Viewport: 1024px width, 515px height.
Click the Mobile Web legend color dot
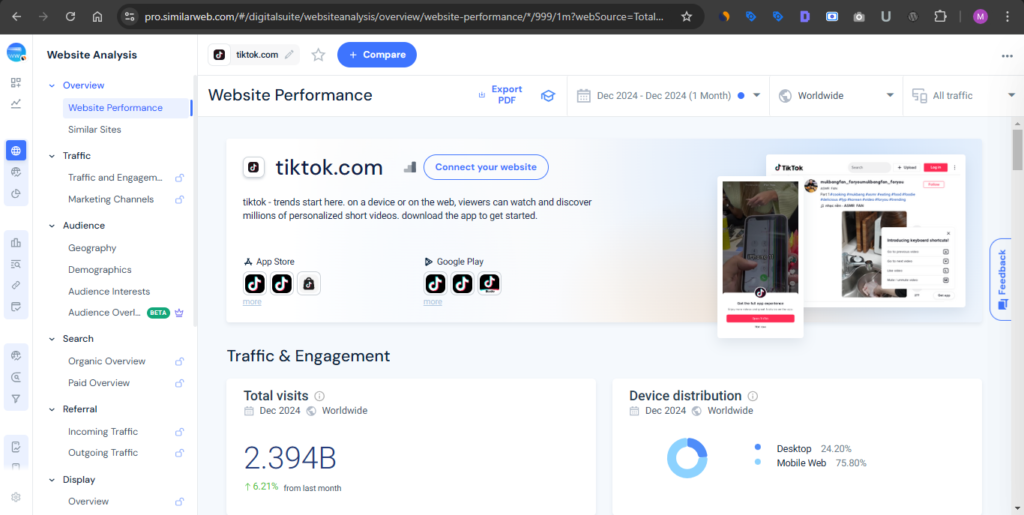(758, 462)
